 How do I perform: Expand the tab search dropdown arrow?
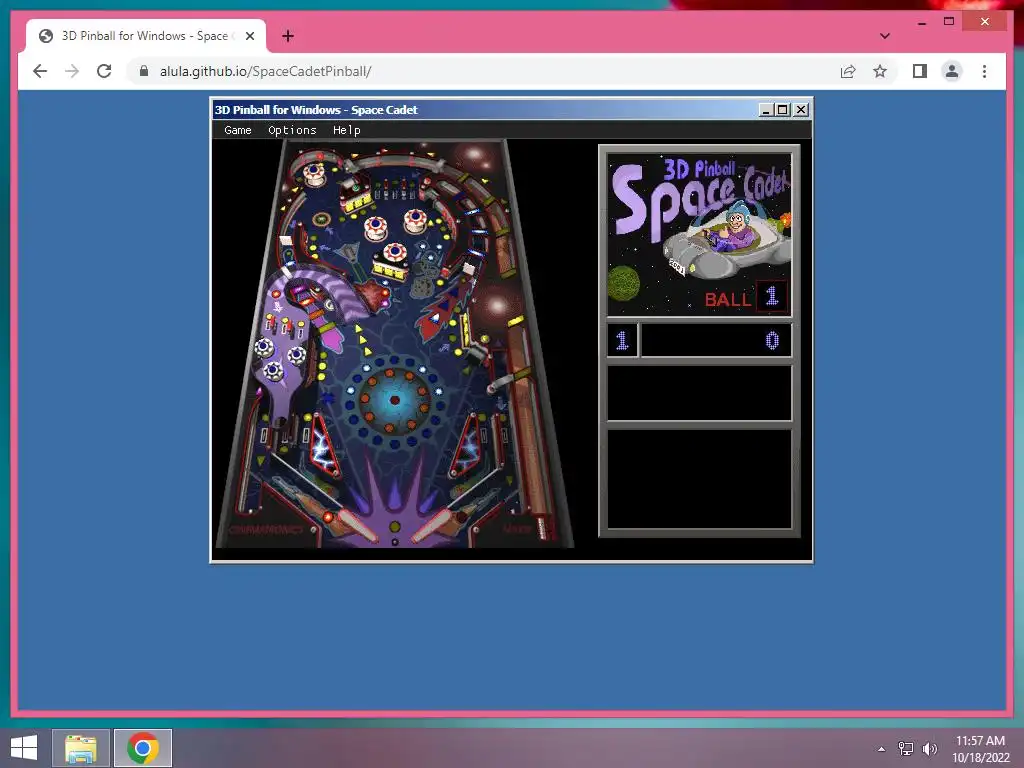point(884,36)
